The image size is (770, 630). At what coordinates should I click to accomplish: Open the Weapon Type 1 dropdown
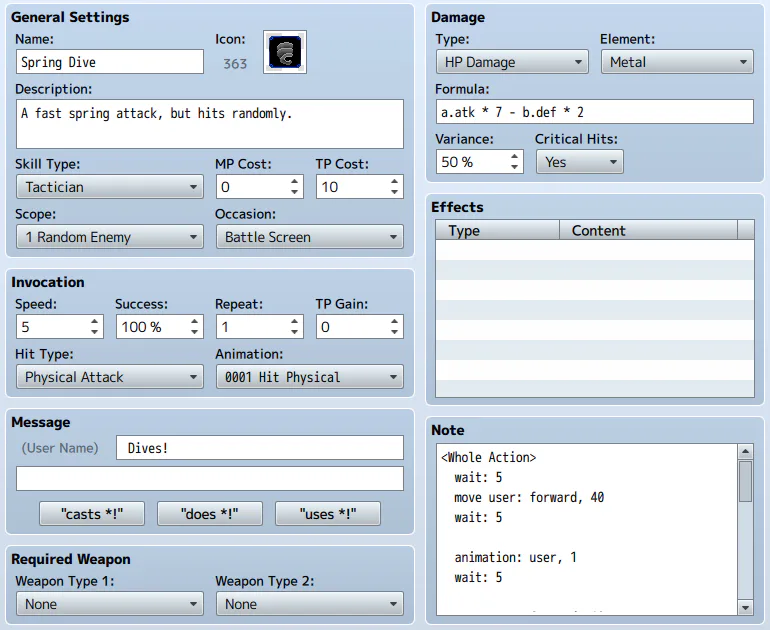click(110, 604)
